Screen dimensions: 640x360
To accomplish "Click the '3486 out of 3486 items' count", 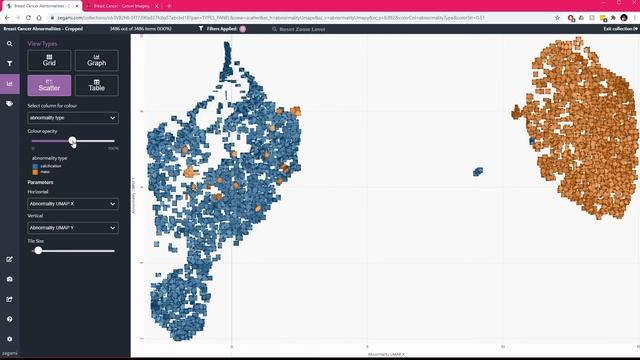I will 140,29.
